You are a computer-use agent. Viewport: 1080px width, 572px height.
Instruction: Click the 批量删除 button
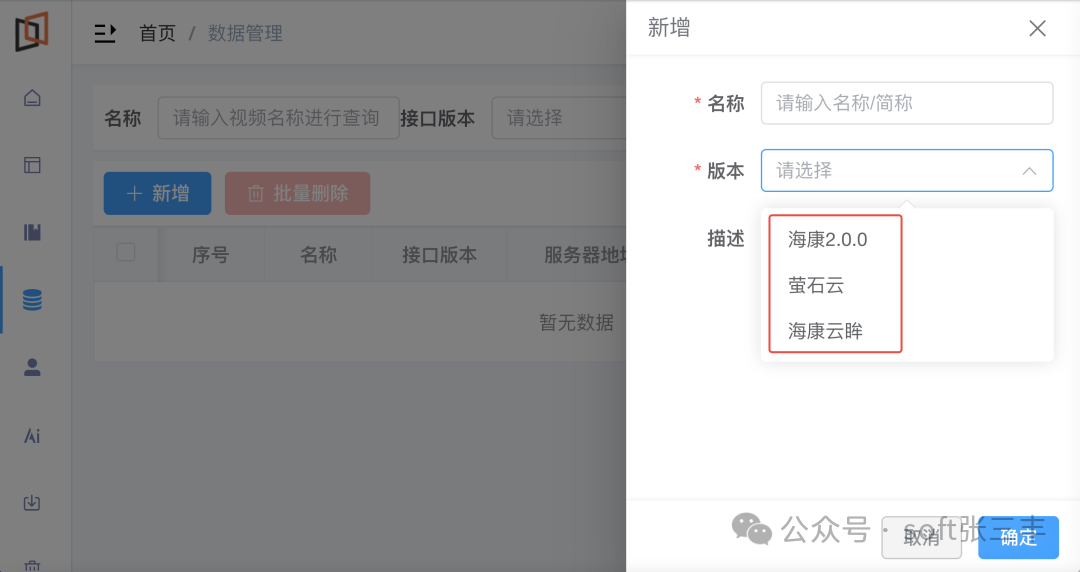[x=297, y=193]
